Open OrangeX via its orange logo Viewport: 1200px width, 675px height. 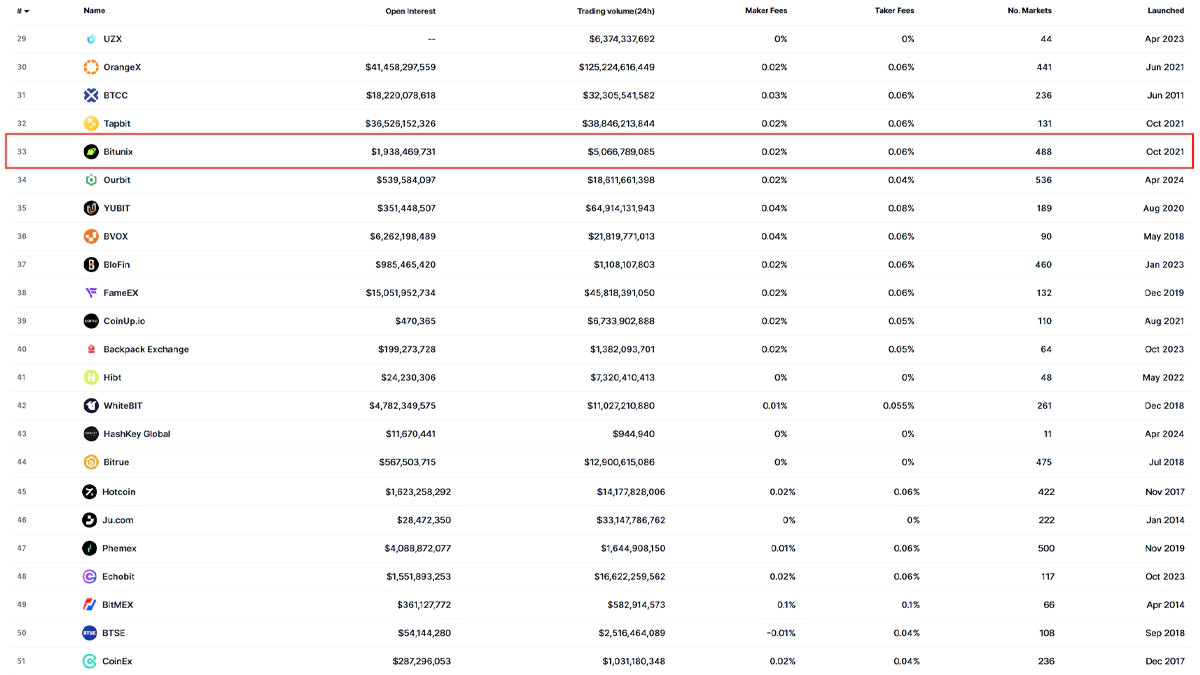point(91,67)
